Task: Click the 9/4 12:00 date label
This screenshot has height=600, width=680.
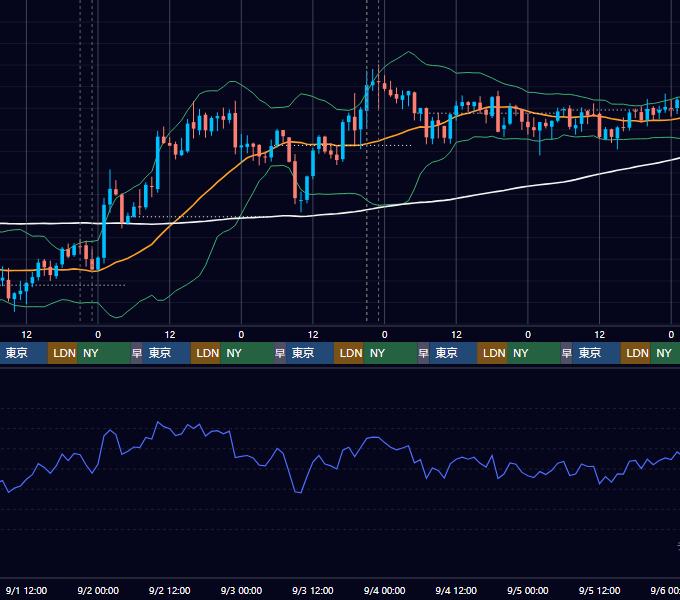Action: tap(456, 590)
